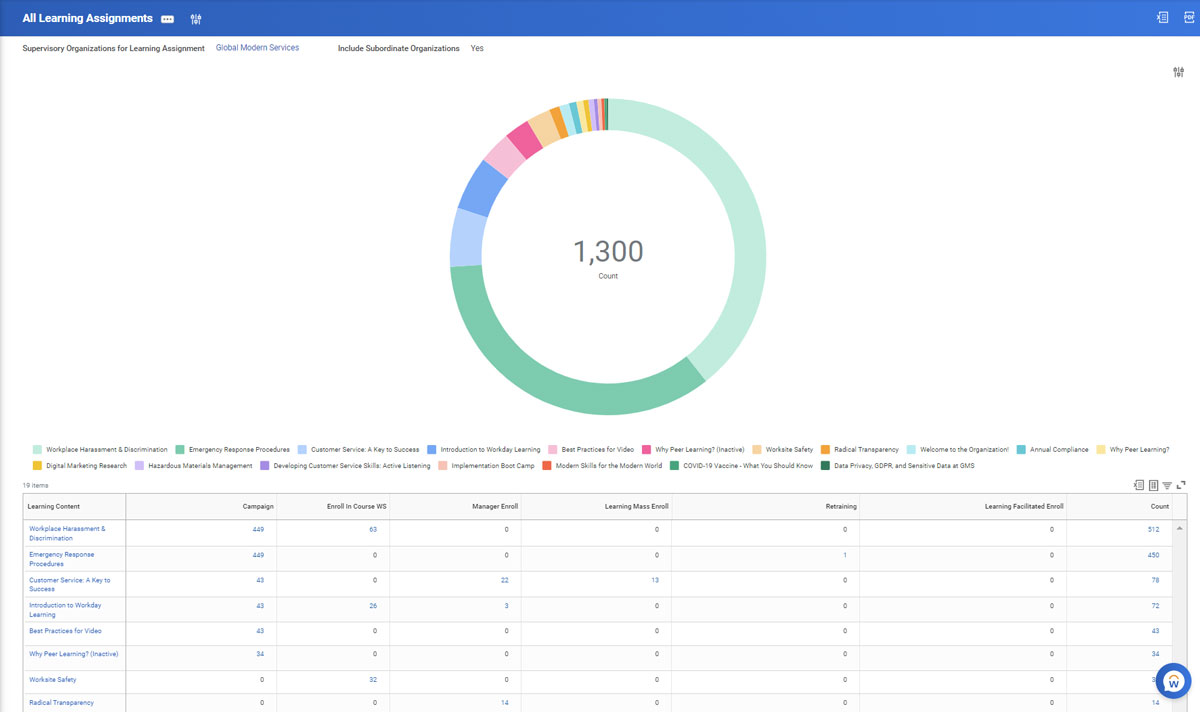Open chart configuration sliders icon above donut

1179,72
